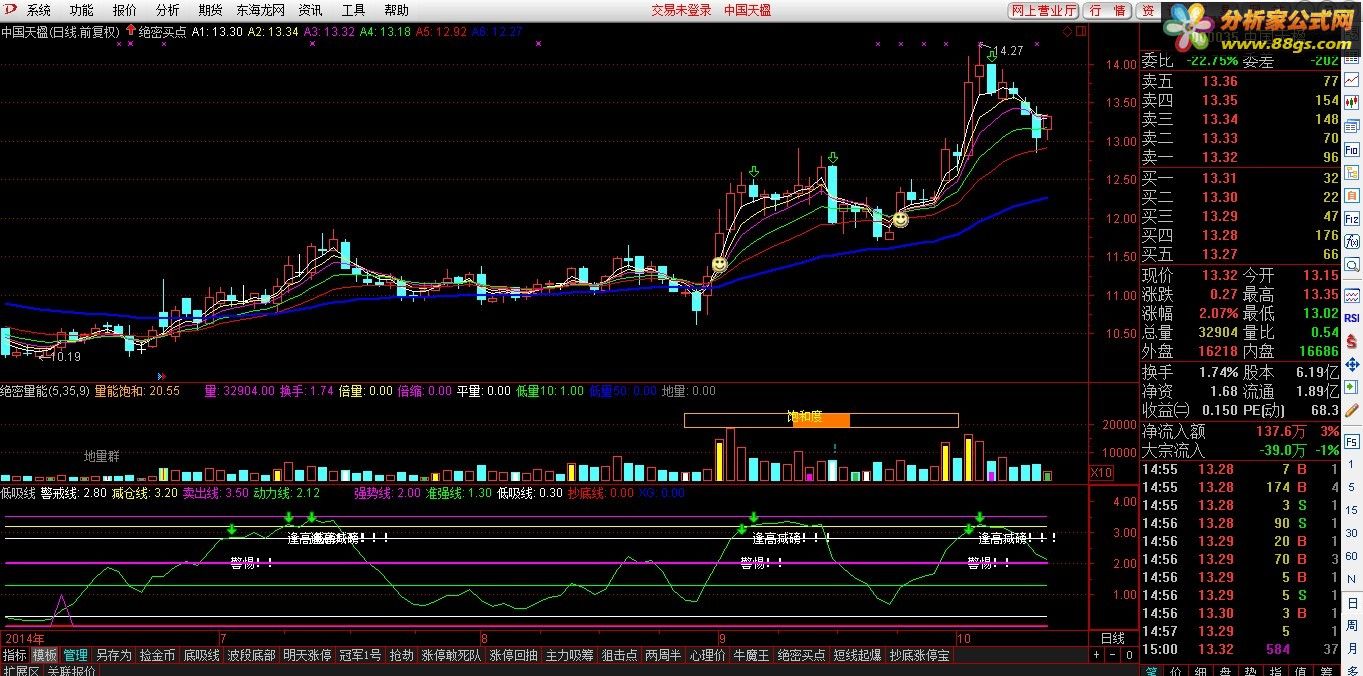Click the up-arrow icon beside 绝密买点
1363x676 pixels.
130,32
